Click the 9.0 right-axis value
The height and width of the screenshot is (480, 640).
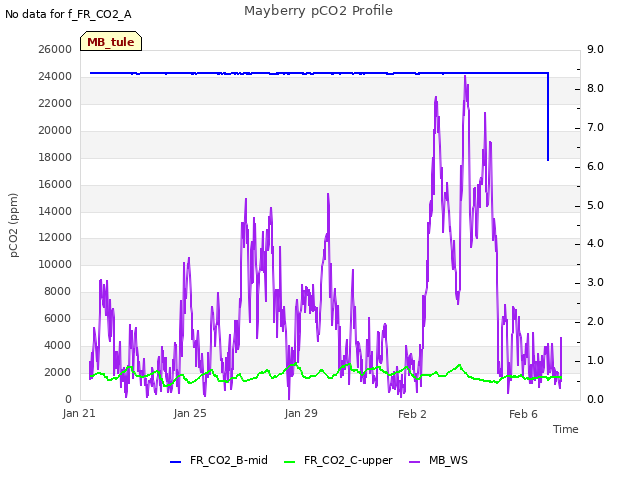(595, 49)
